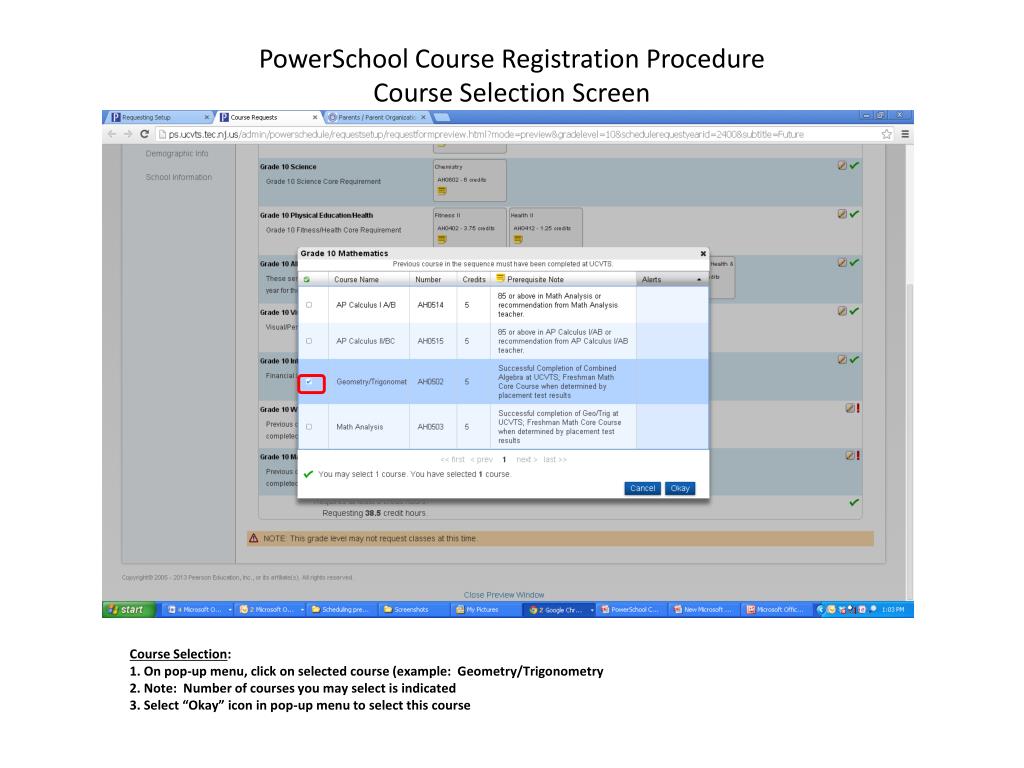The image size is (1024, 768).
Task: Click the Number column header
Action: 428,280
